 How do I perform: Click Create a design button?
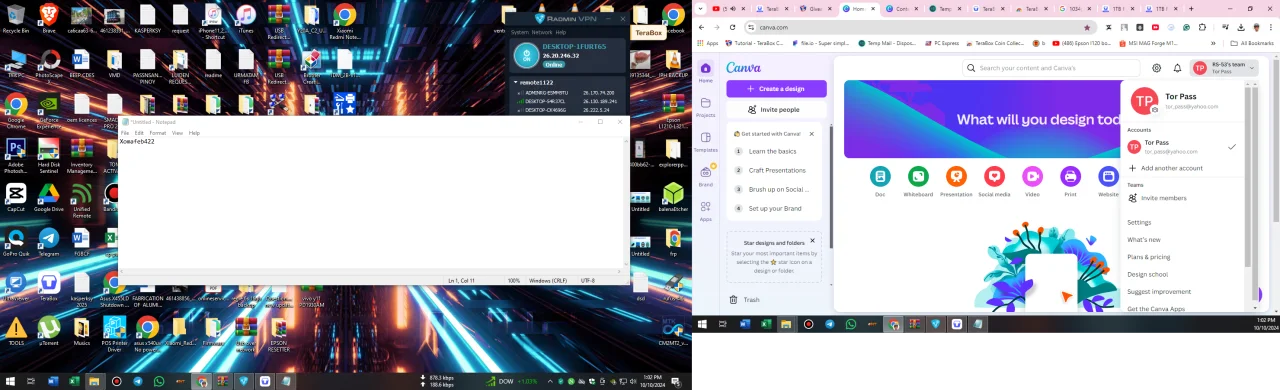pyautogui.click(x=776, y=89)
